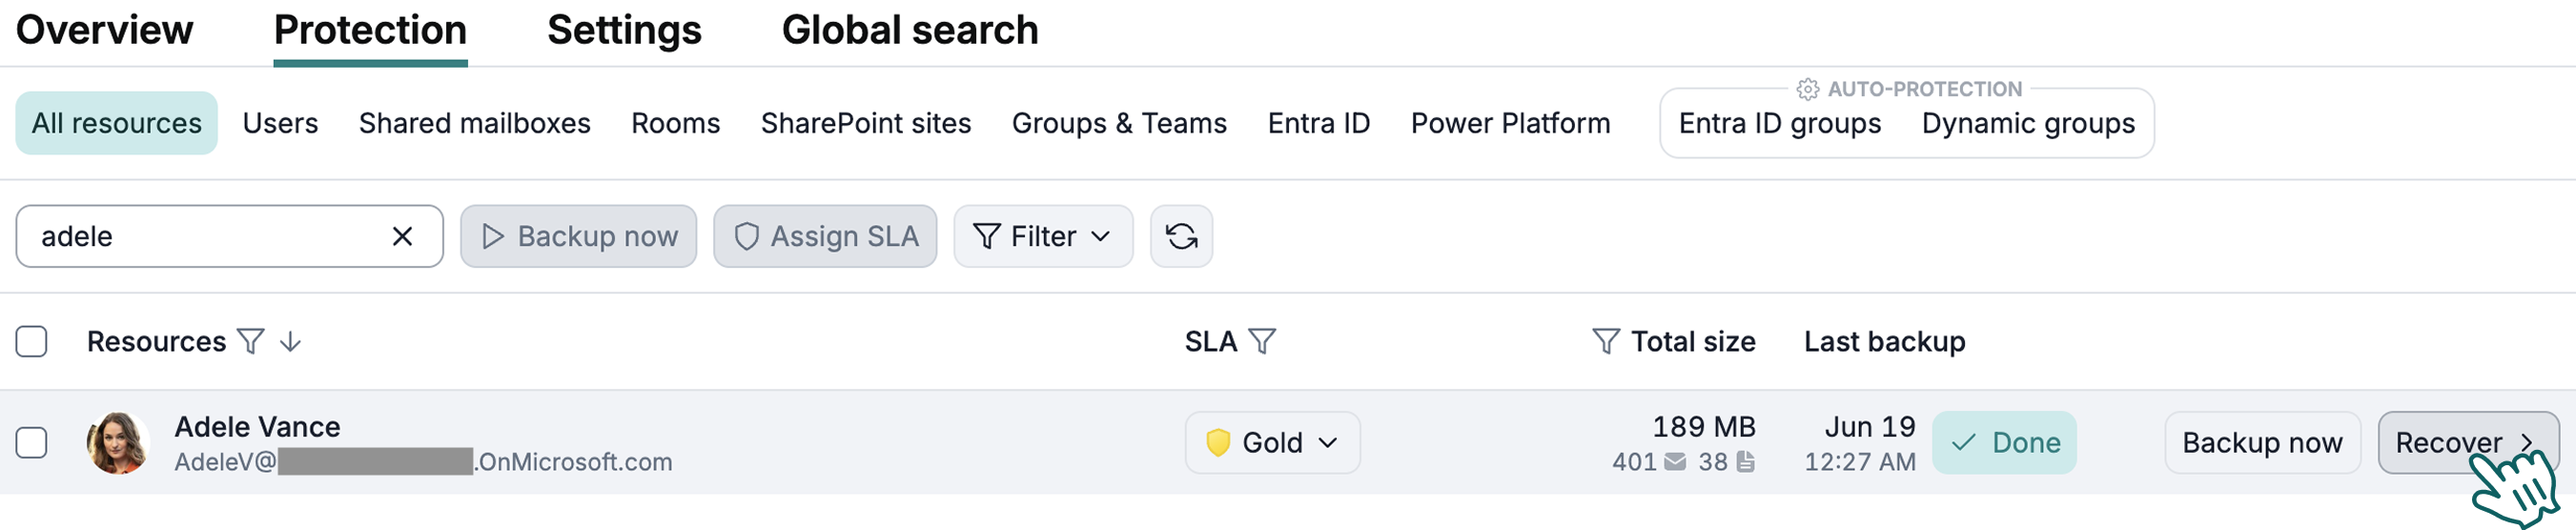Click the funnel icon next to SLA
2576x530 pixels.
(1262, 342)
